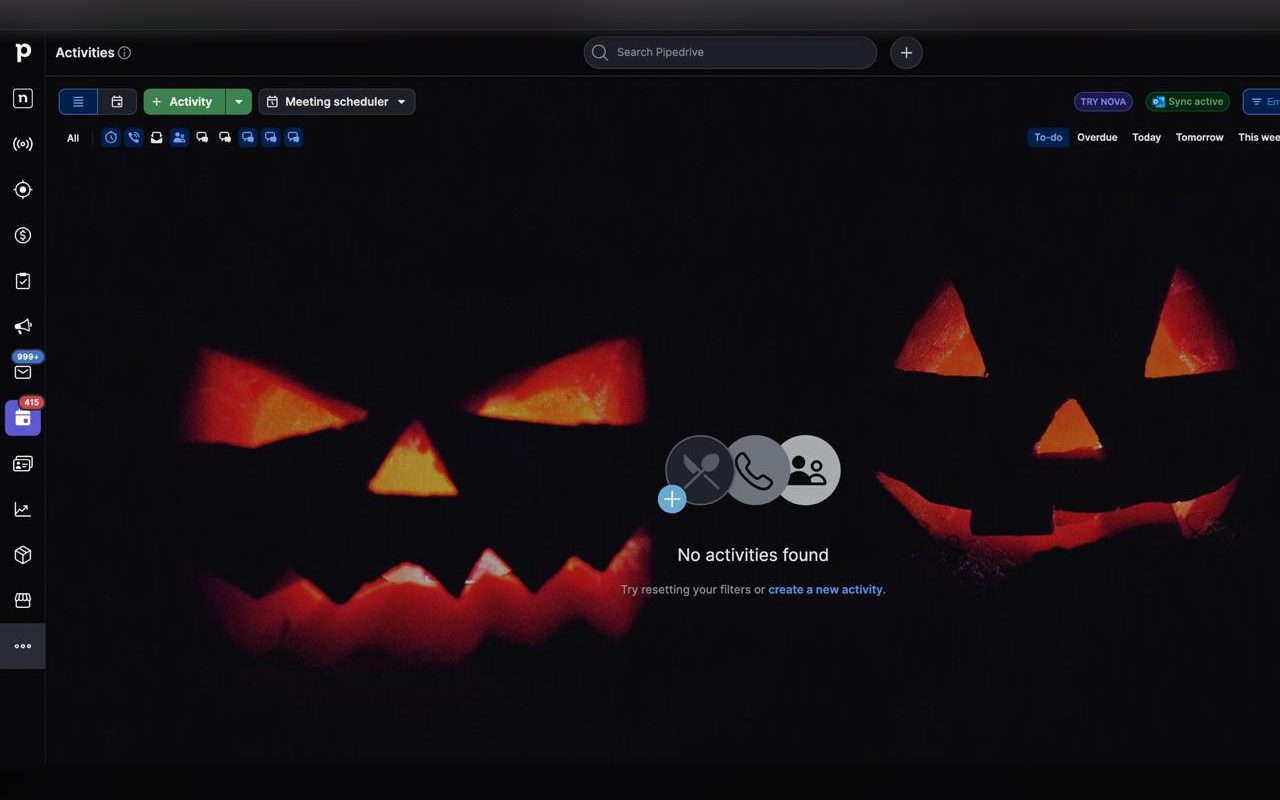Select the All activity types filter

(x=73, y=138)
